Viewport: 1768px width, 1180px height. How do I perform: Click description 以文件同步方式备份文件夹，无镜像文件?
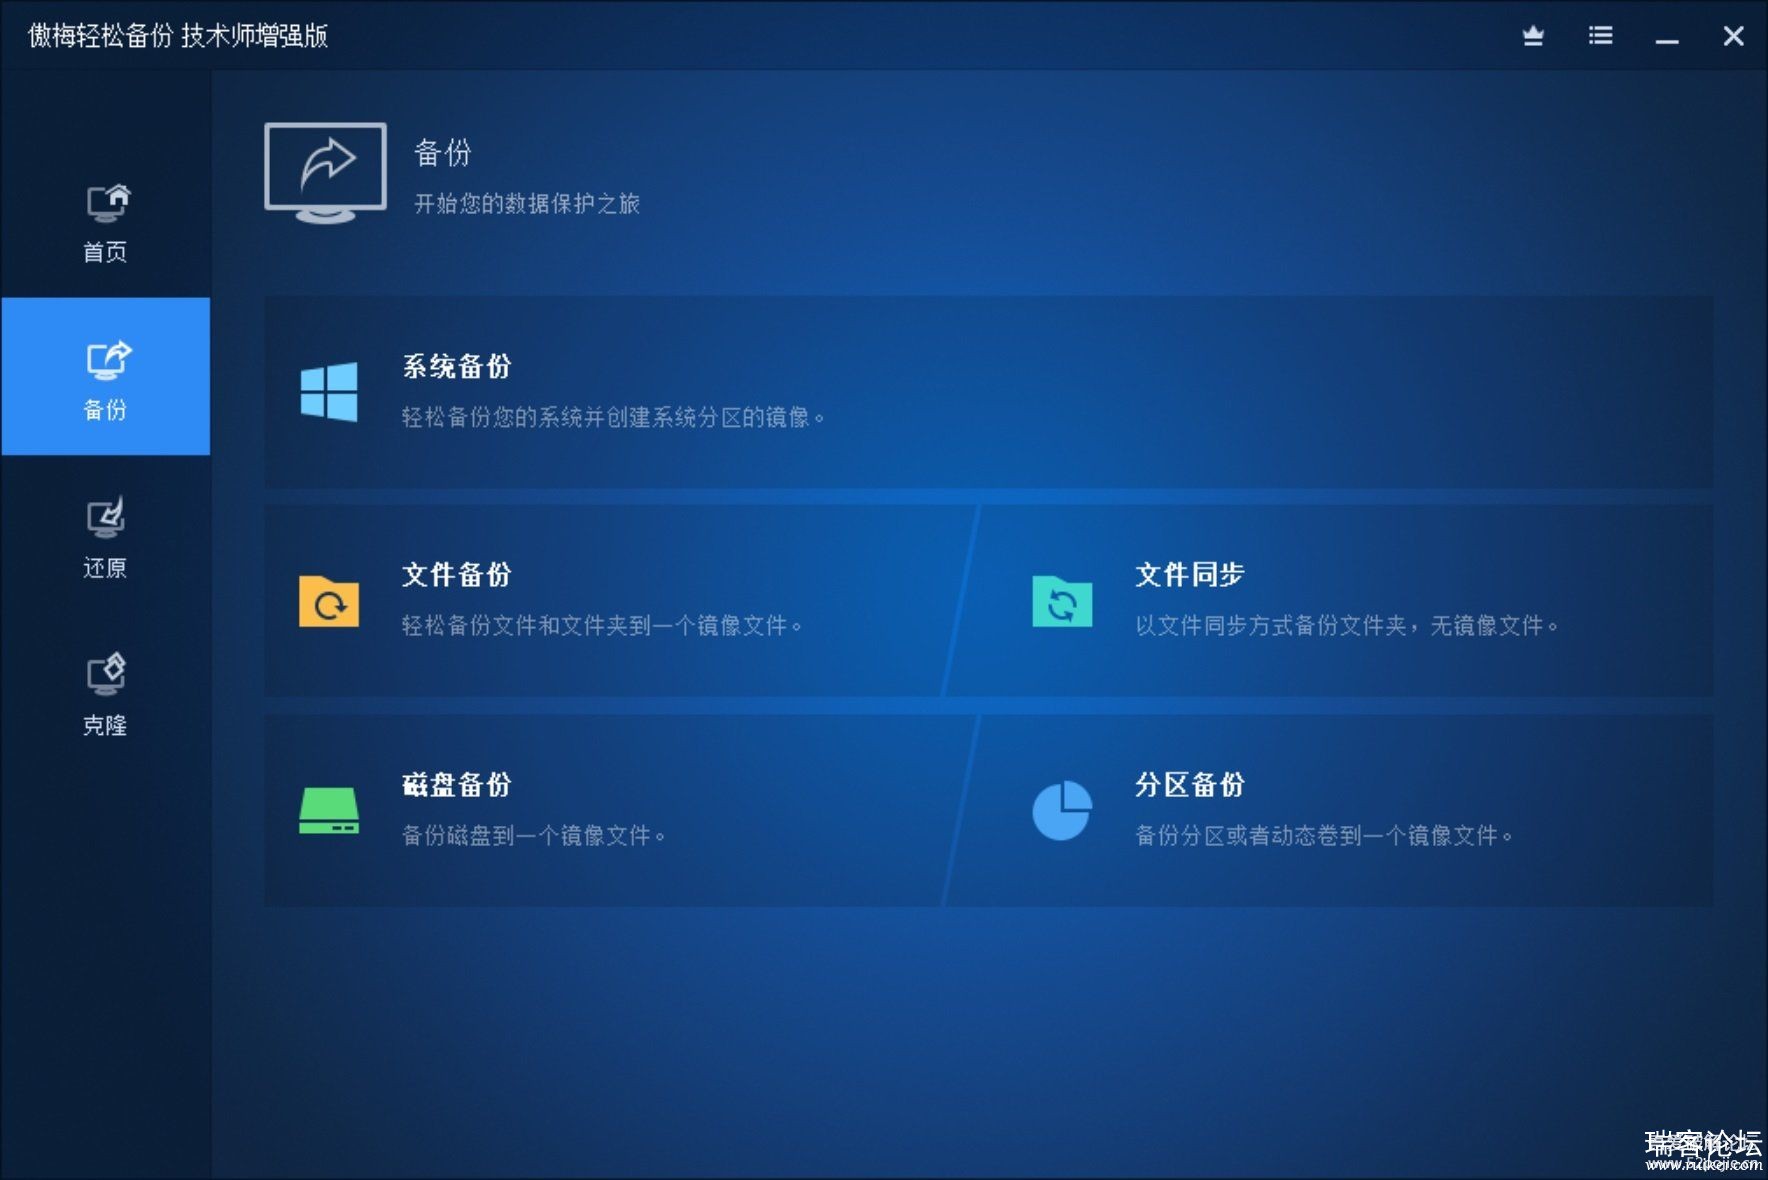[1346, 626]
